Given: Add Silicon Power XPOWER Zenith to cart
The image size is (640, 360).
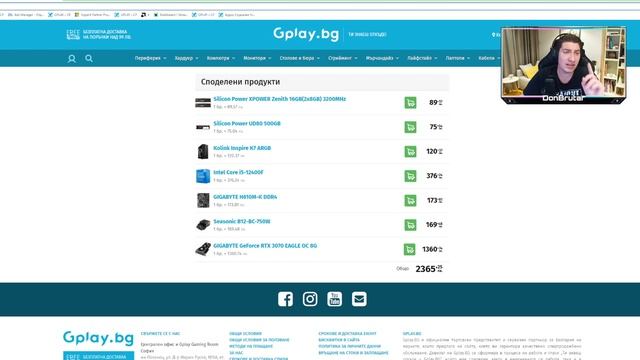Looking at the screenshot, I should coord(410,102).
